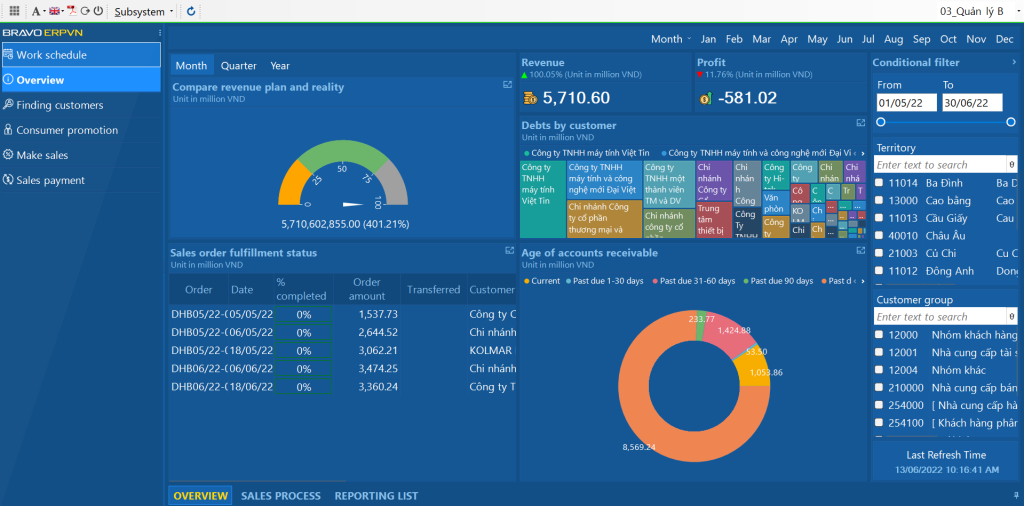The height and width of the screenshot is (506, 1024).
Task: Pin the panel using the pin icon
Action: pyautogui.click(x=1014, y=495)
